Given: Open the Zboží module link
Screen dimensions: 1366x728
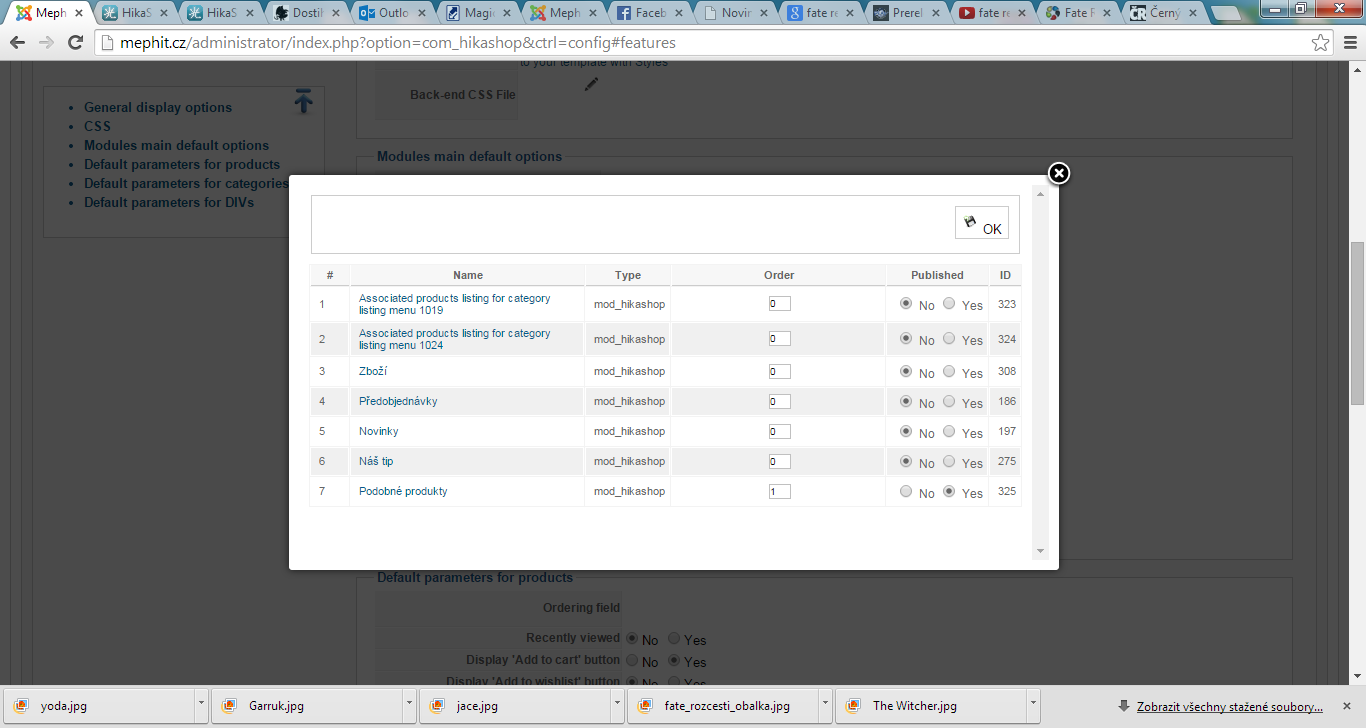Looking at the screenshot, I should coord(373,371).
